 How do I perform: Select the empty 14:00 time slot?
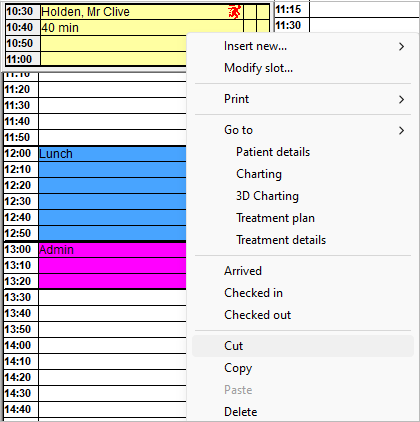pyautogui.click(x=112, y=345)
